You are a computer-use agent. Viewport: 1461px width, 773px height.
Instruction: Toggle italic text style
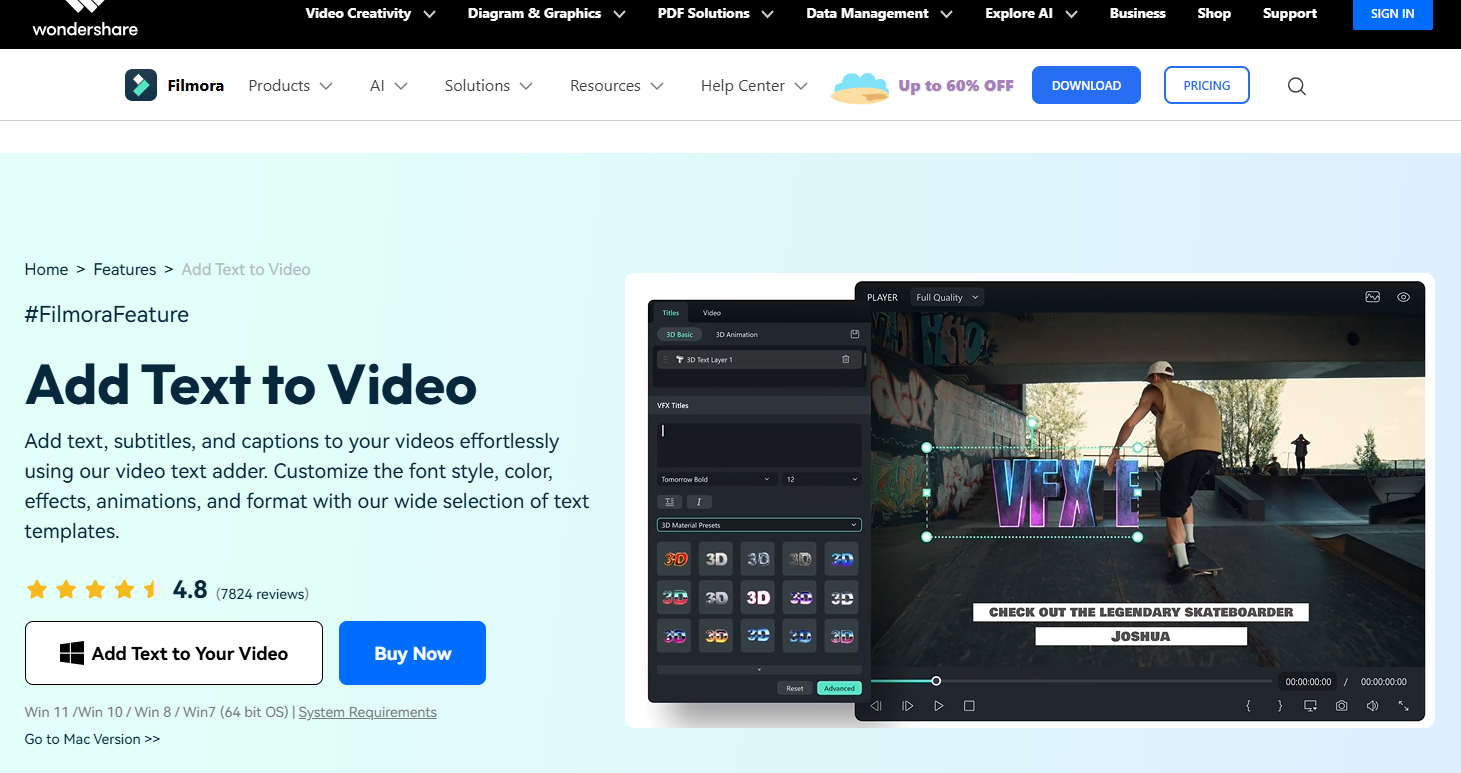pos(699,502)
